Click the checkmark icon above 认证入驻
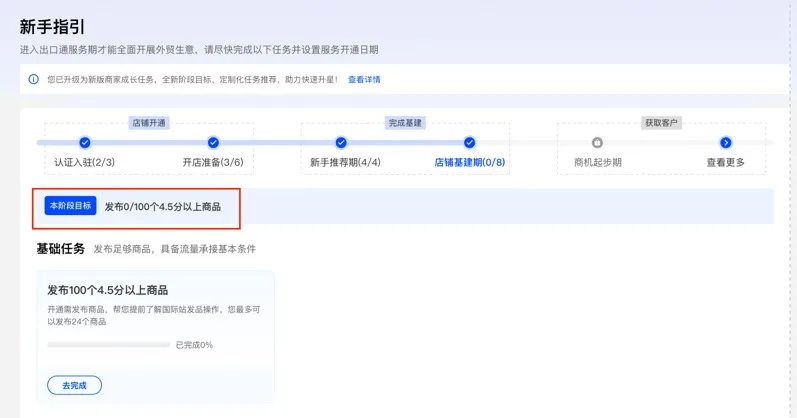Screen dimensions: 797x418 (85, 143)
